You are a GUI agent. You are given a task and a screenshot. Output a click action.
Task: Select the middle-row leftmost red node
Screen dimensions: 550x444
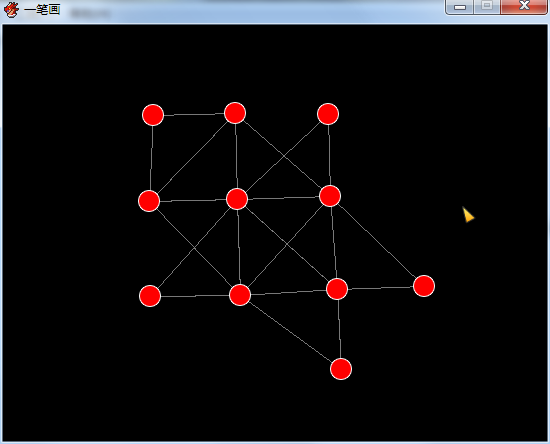tap(149, 201)
